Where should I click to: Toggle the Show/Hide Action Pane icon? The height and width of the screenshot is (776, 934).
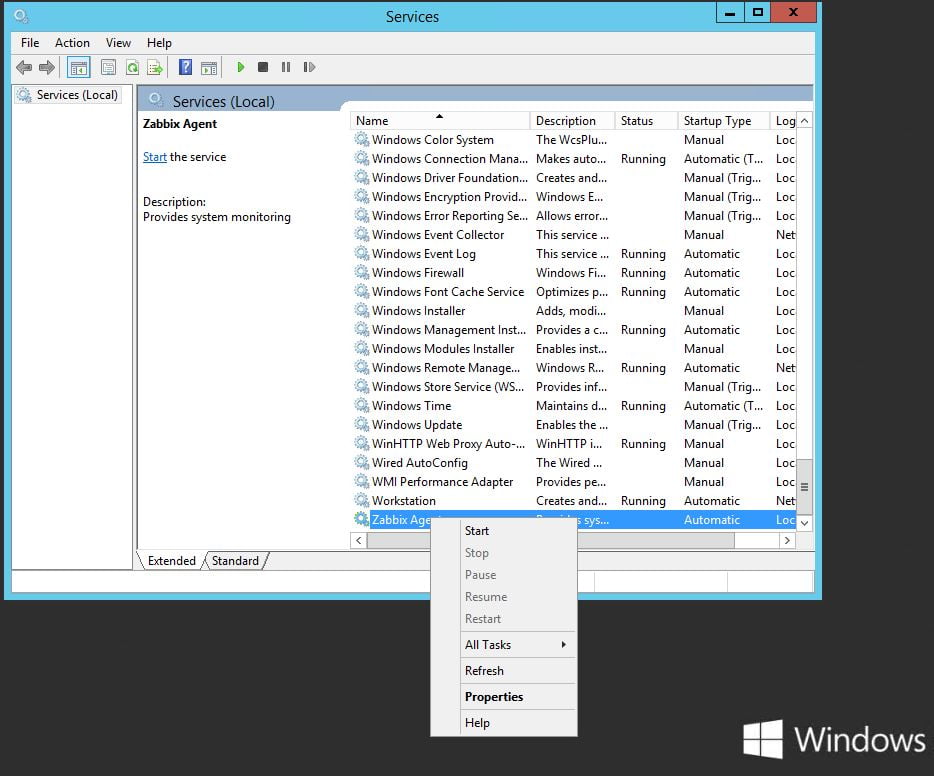pos(209,68)
